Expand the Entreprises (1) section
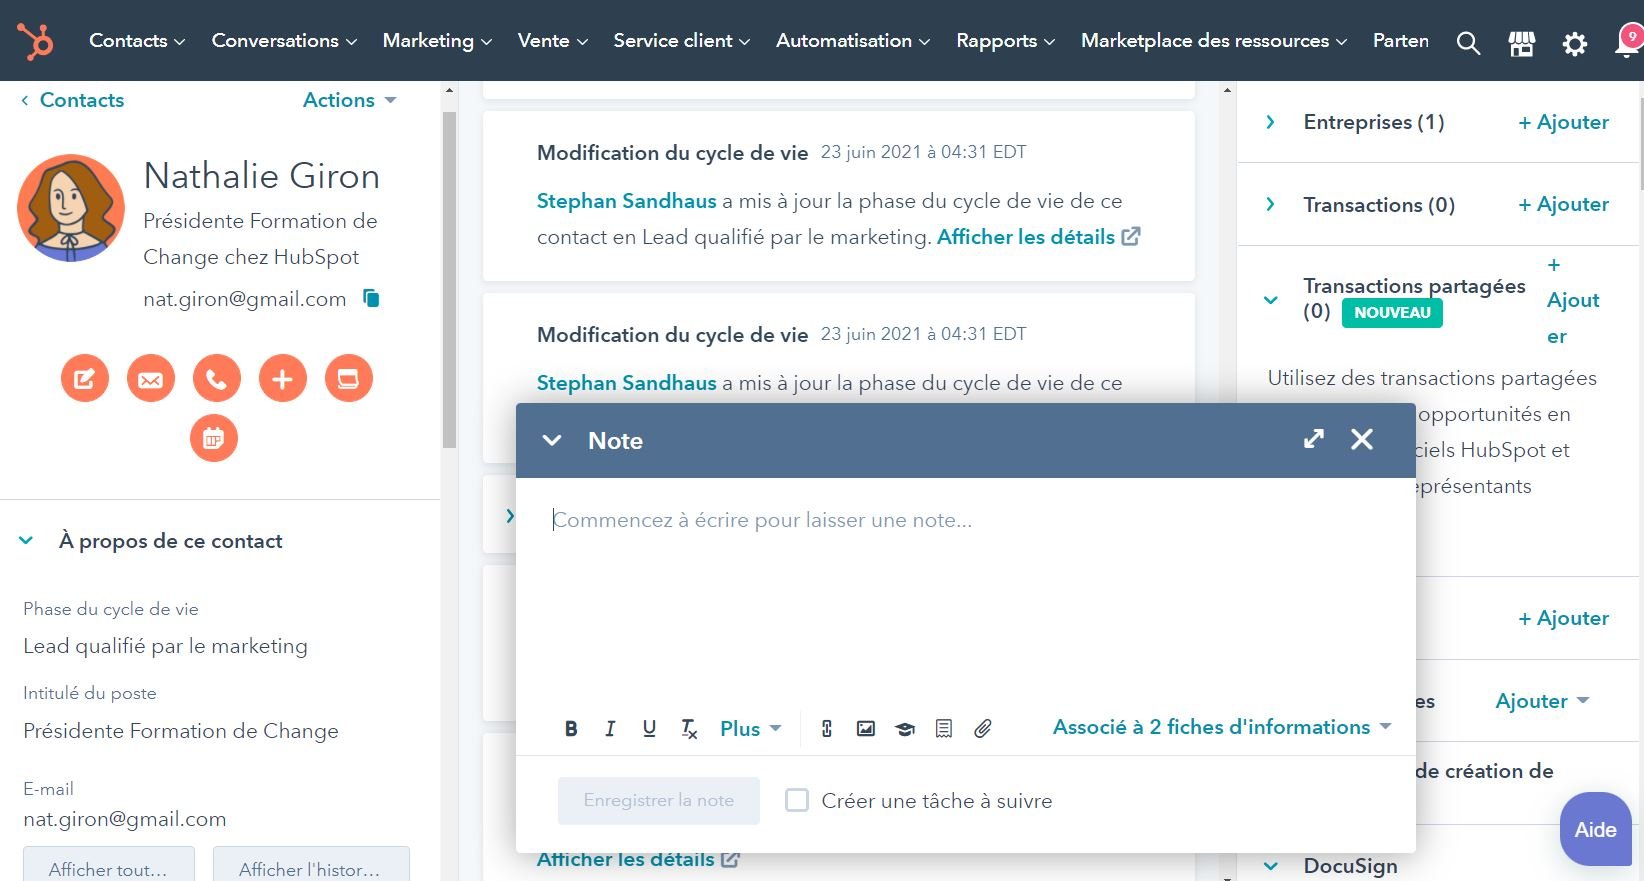Viewport: 1644px width, 881px height. [1271, 122]
